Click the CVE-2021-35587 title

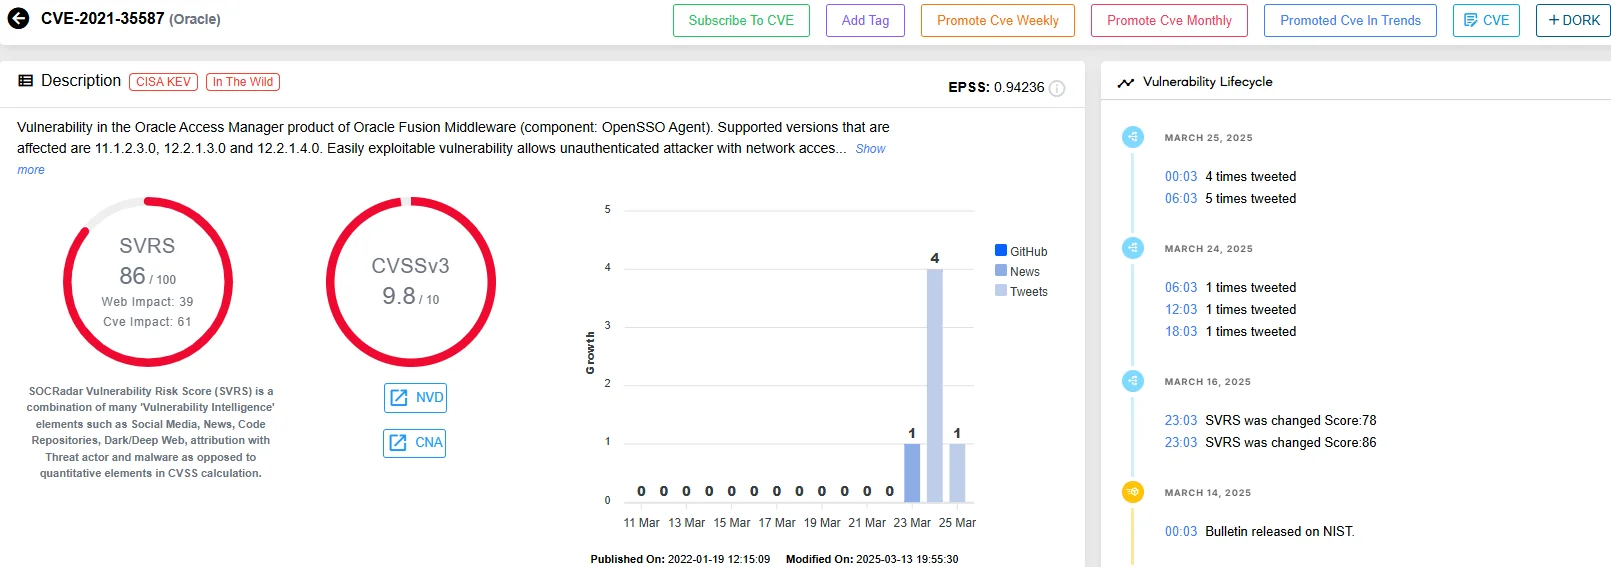tap(102, 19)
